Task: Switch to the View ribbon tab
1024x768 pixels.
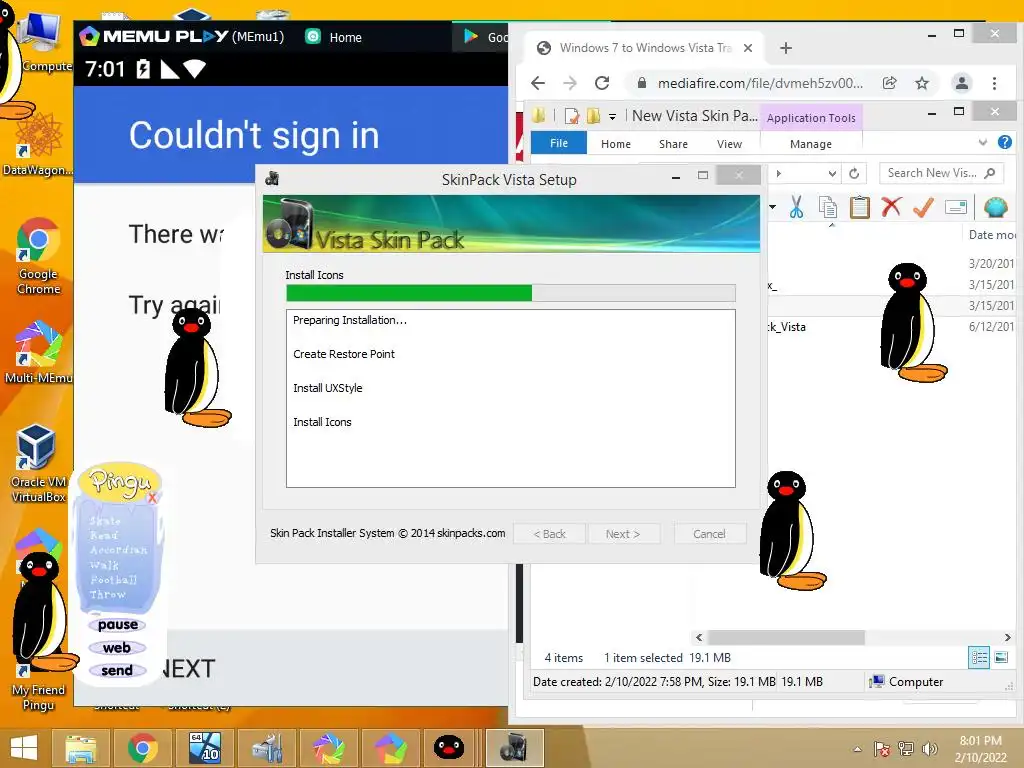Action: coord(729,144)
